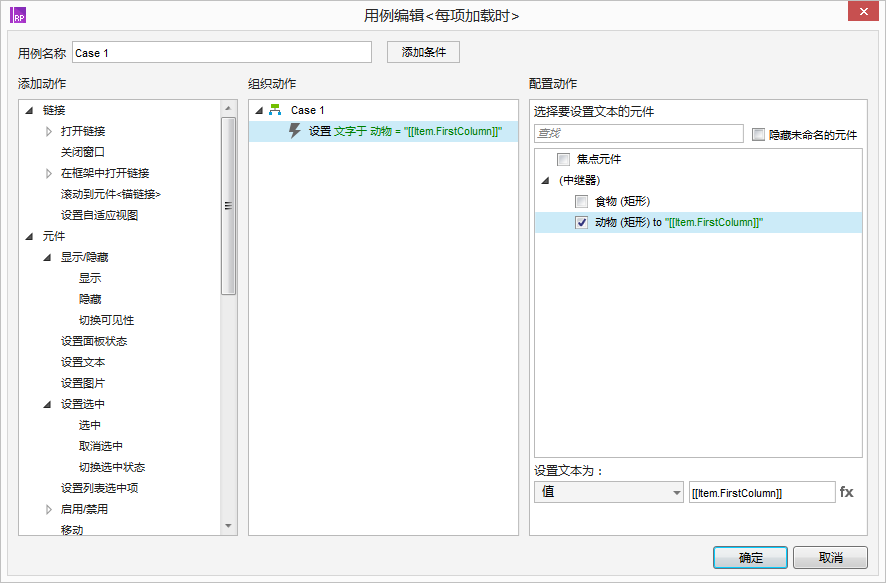Select the 显示 action
This screenshot has width=886, height=583.
coord(90,278)
